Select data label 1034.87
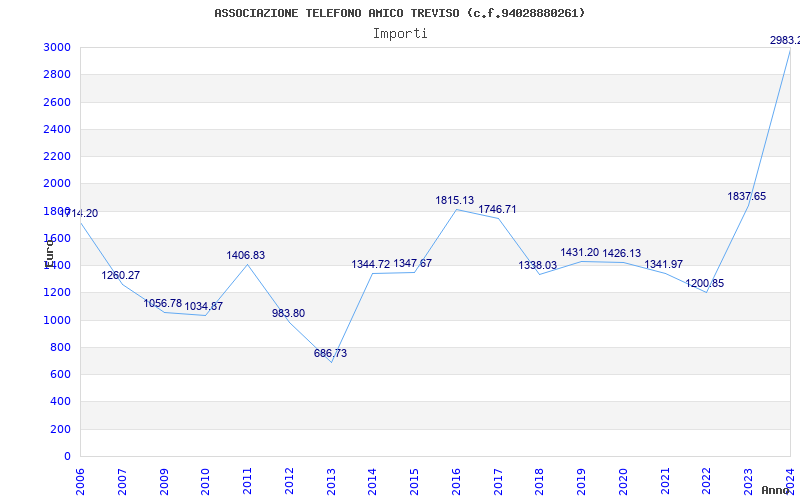 point(204,307)
